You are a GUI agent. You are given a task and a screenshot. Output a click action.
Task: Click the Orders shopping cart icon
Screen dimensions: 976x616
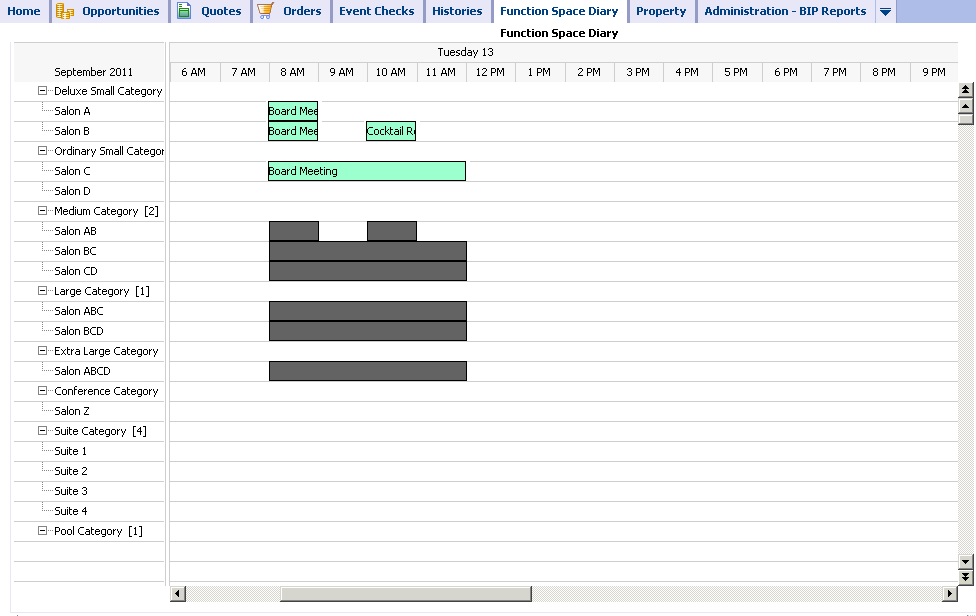[265, 11]
